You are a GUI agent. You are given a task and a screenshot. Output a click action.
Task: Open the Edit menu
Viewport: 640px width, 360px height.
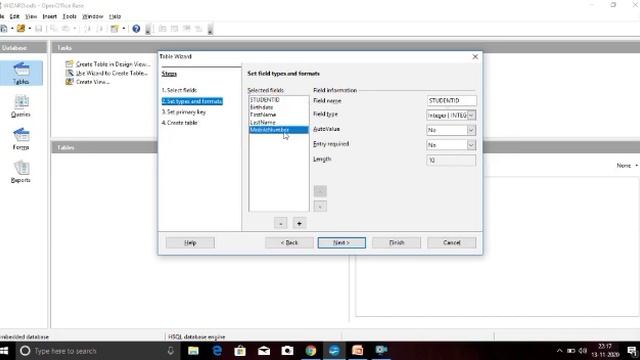[x=15, y=16]
